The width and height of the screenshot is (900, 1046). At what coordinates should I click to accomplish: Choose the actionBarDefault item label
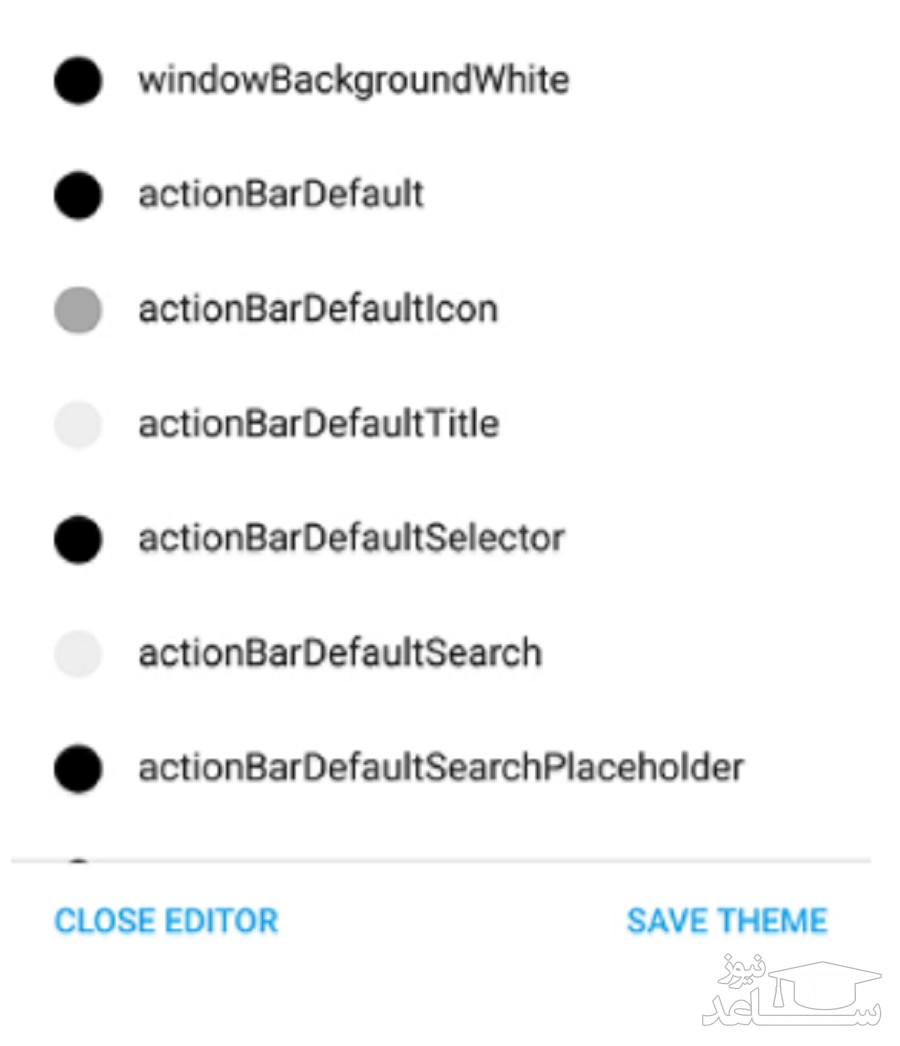(x=281, y=194)
